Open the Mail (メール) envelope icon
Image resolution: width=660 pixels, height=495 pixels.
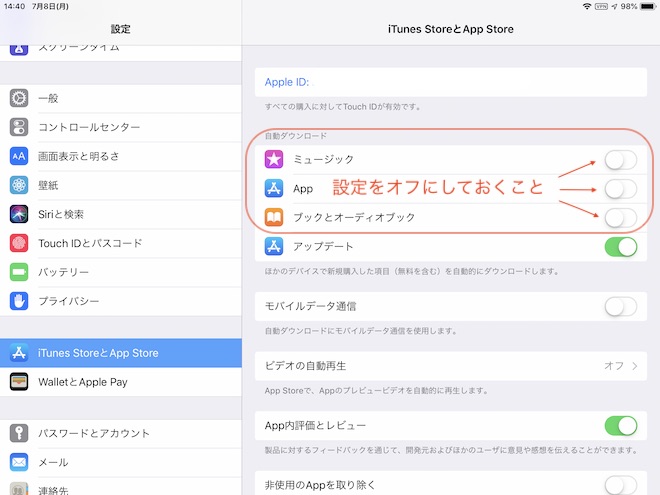click(x=19, y=462)
